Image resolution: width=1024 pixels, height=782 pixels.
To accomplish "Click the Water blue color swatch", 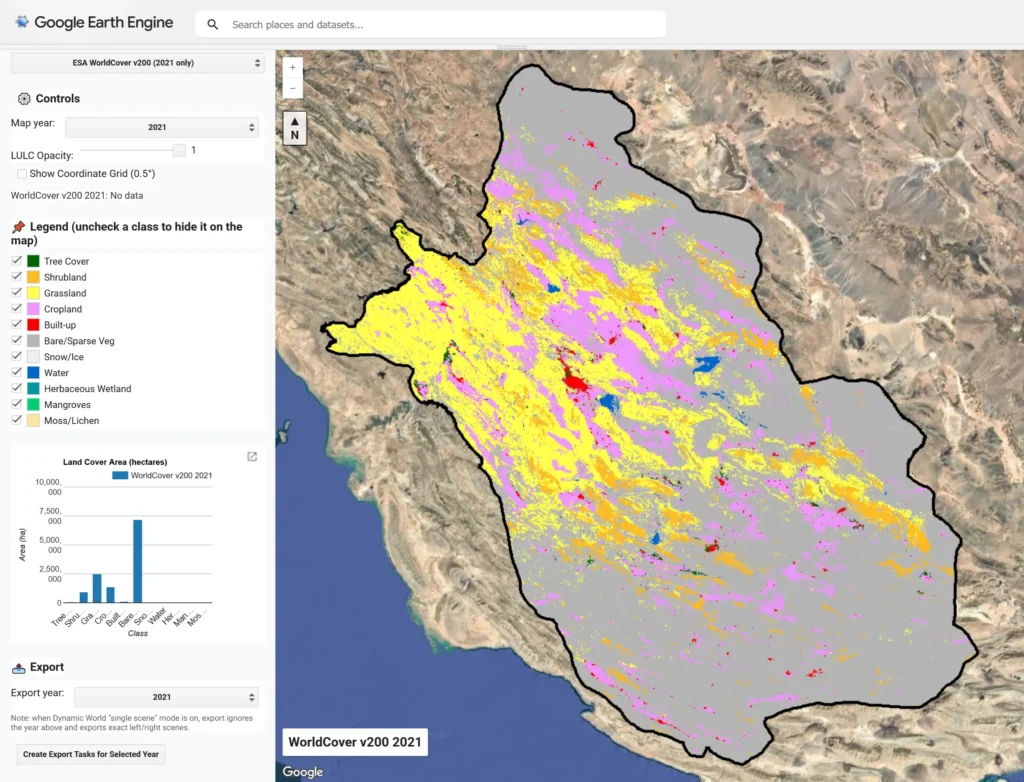I will 33,373.
